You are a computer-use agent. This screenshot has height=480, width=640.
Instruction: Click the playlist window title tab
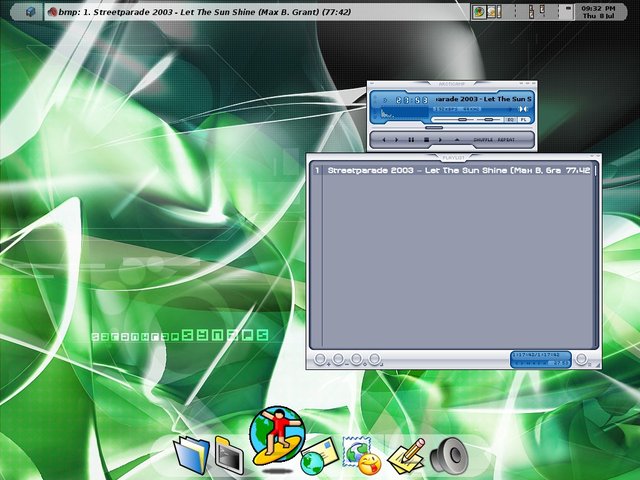[x=453, y=157]
